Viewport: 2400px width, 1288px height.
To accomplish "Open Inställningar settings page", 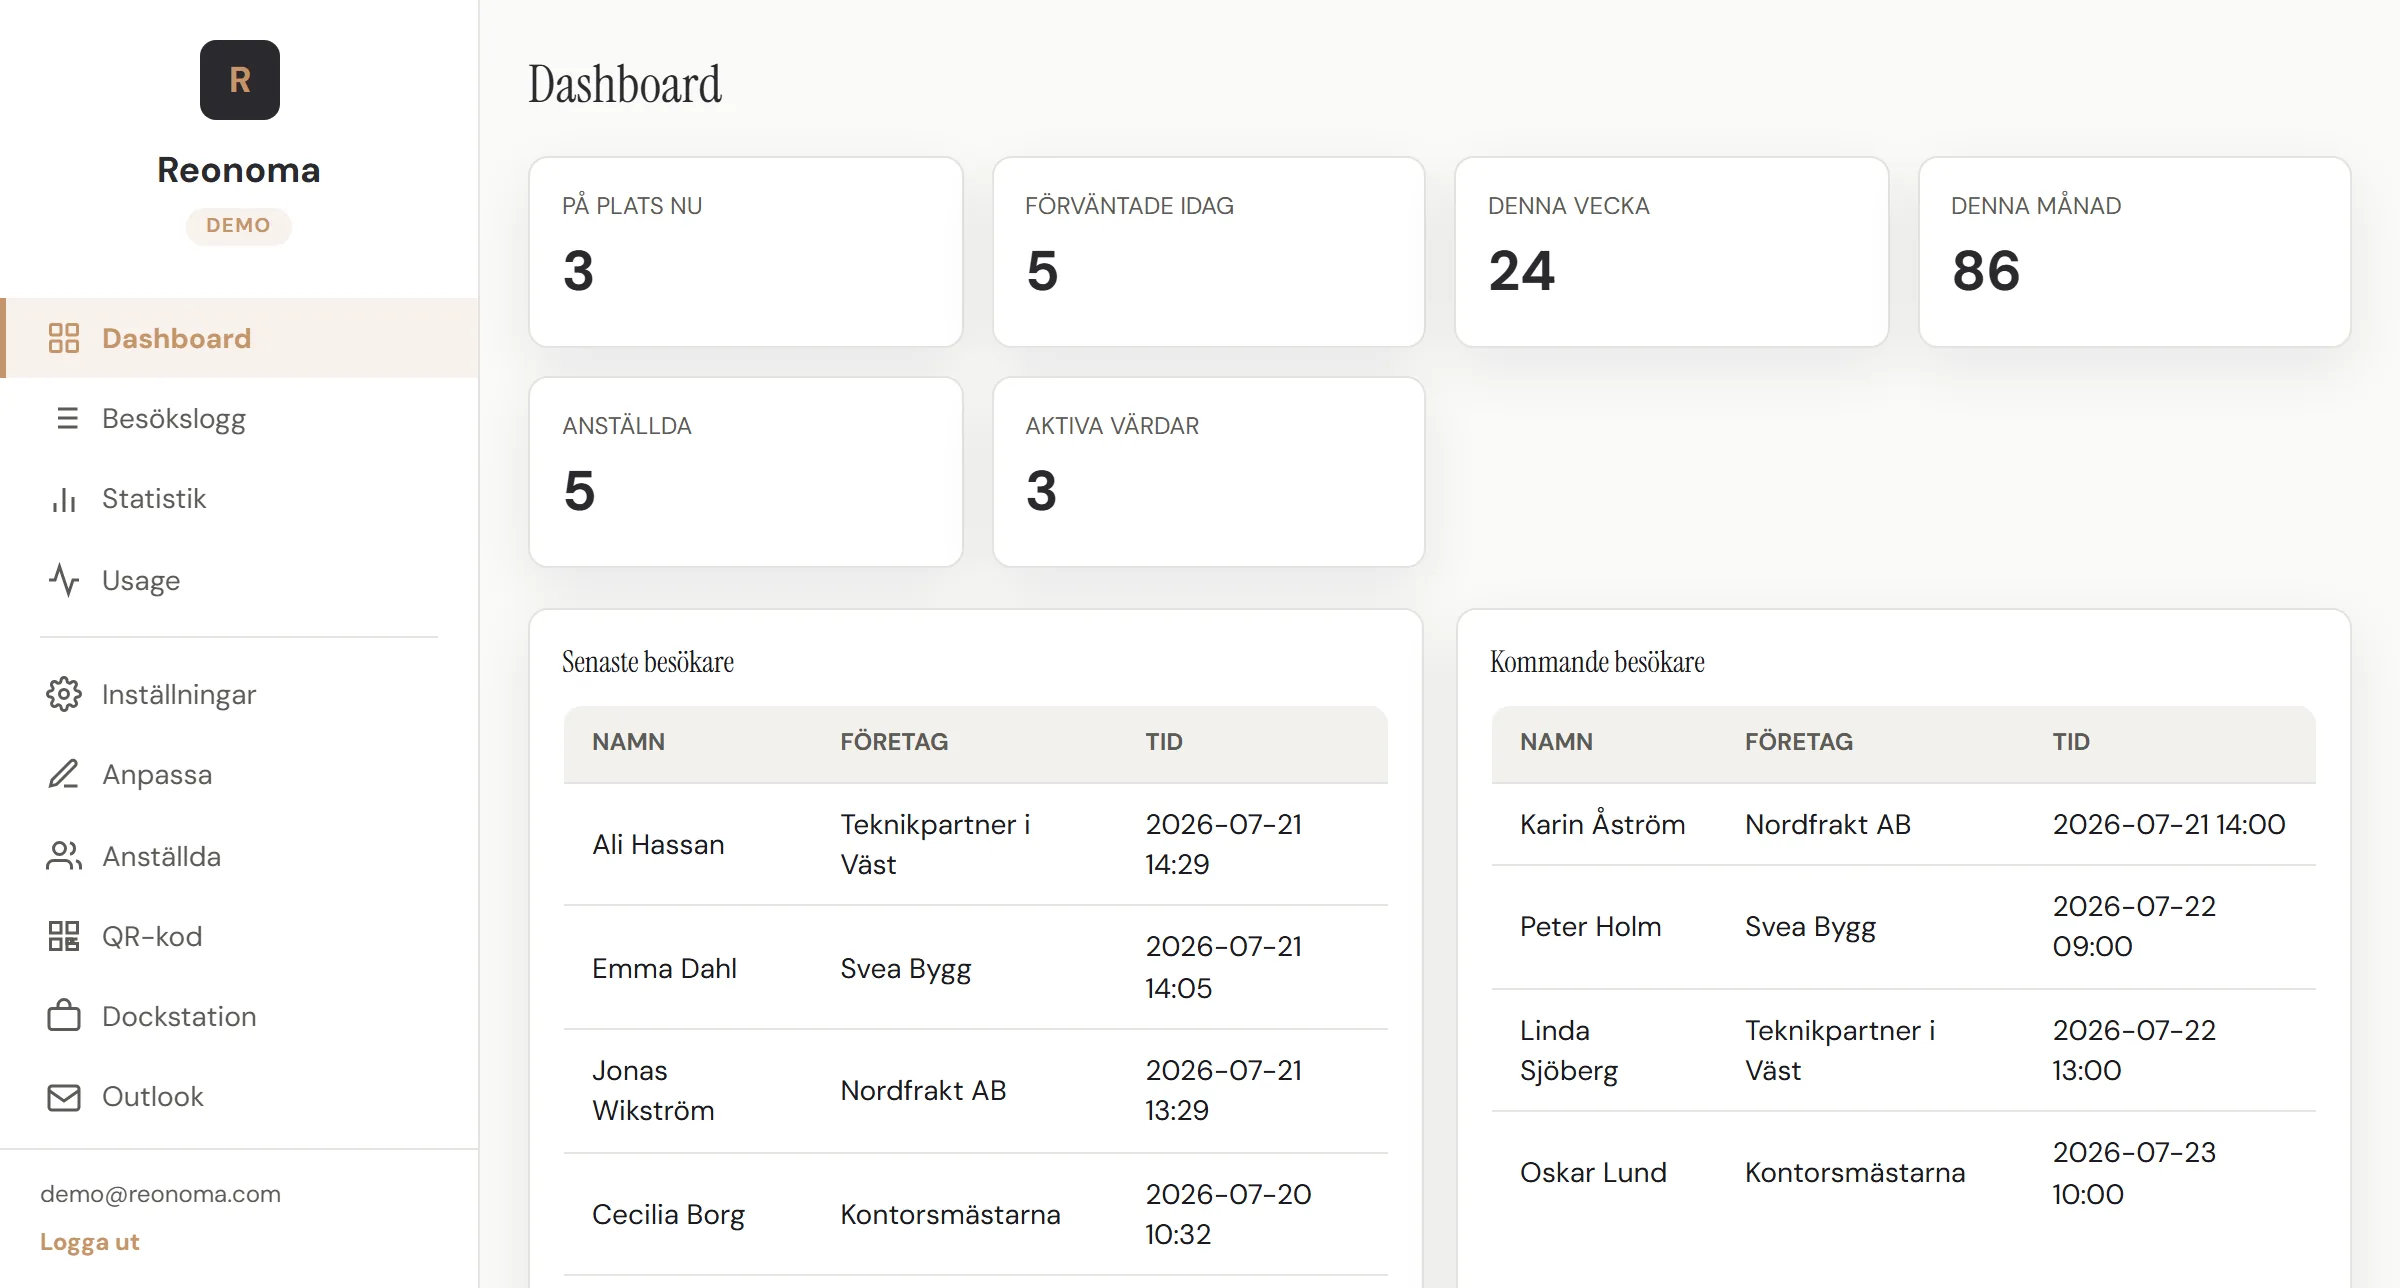I will coord(240,694).
